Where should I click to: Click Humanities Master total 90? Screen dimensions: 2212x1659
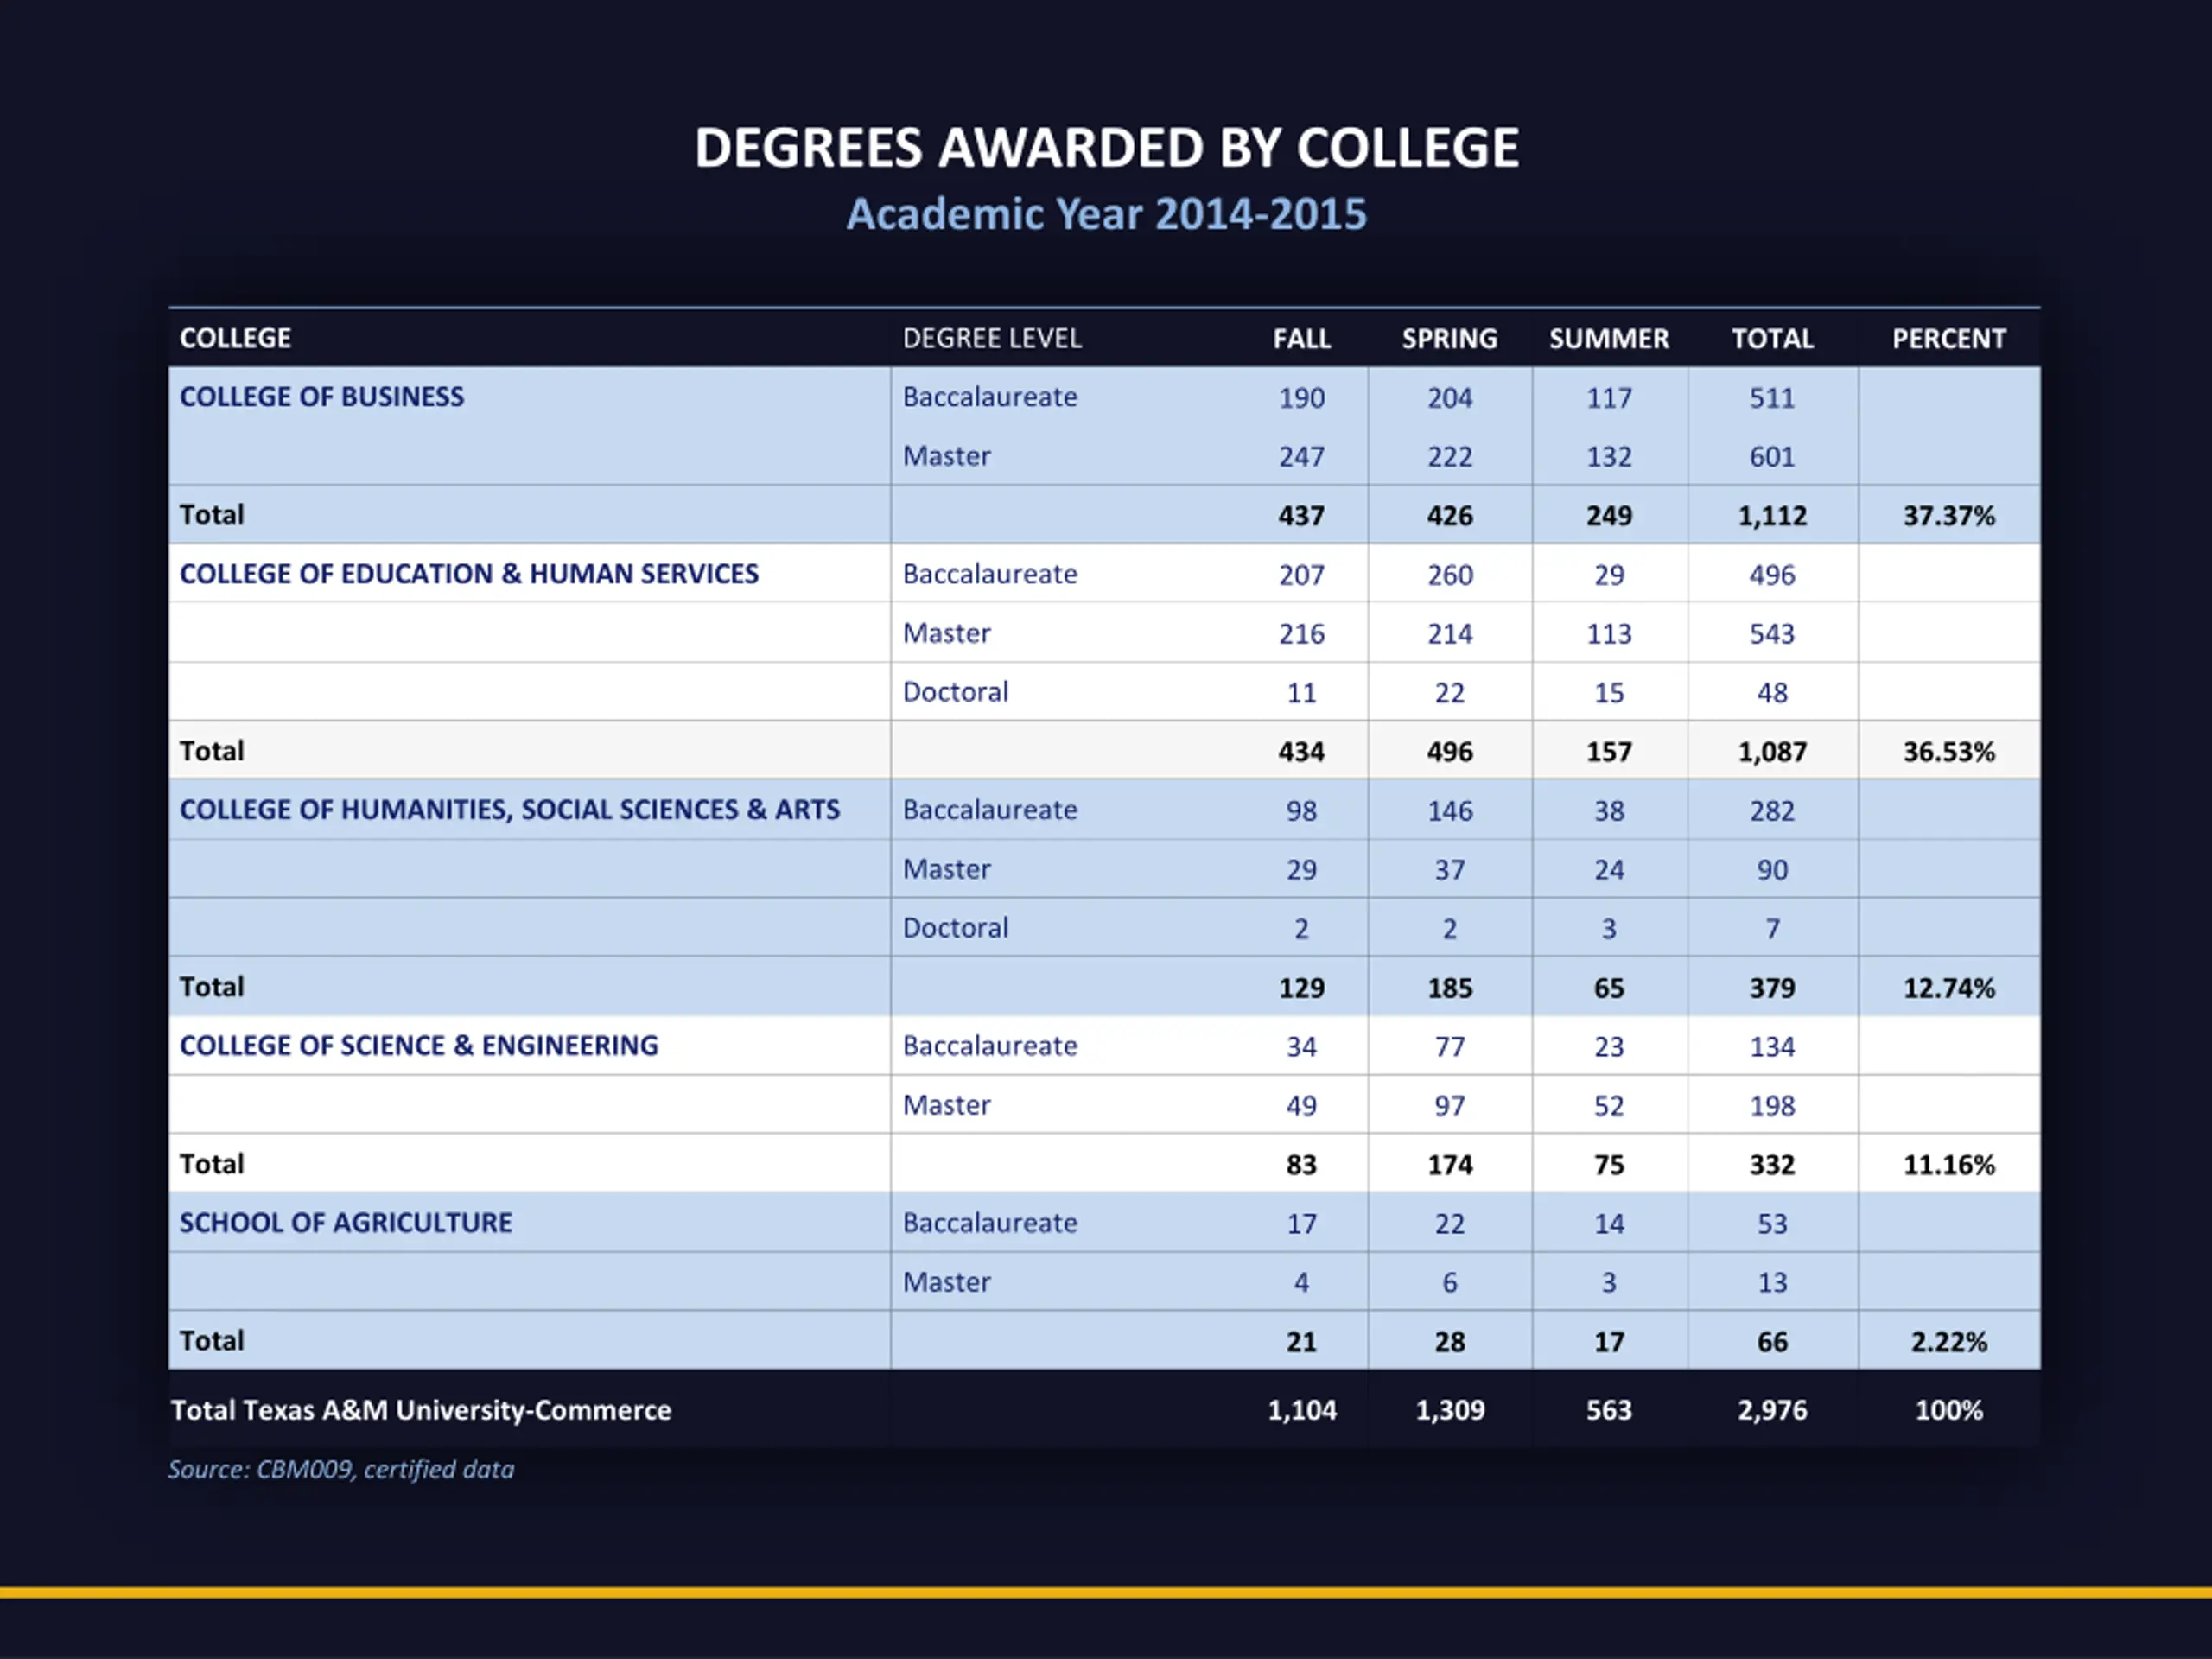point(1772,870)
